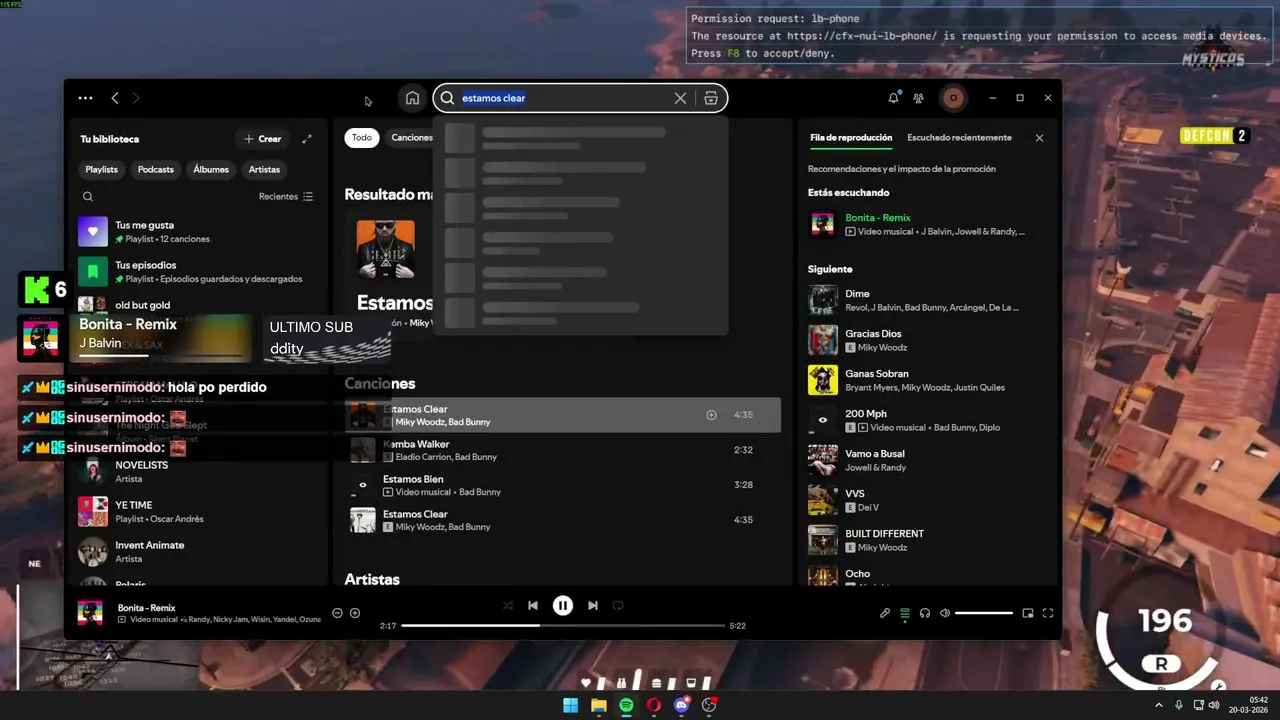Toggle the Playlists library filter
Viewport: 1280px width, 720px height.
click(x=101, y=169)
